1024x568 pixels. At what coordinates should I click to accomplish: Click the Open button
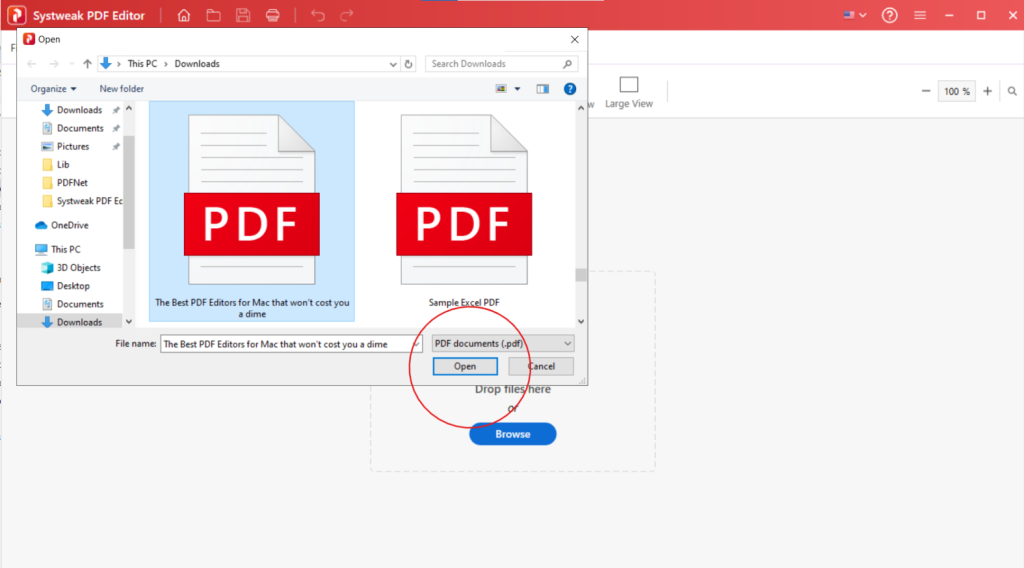pos(465,366)
